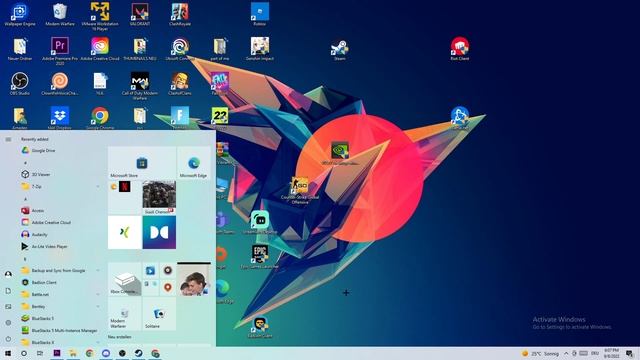
Task: Open the Streamlabs desktop shortcut
Action: (260, 222)
